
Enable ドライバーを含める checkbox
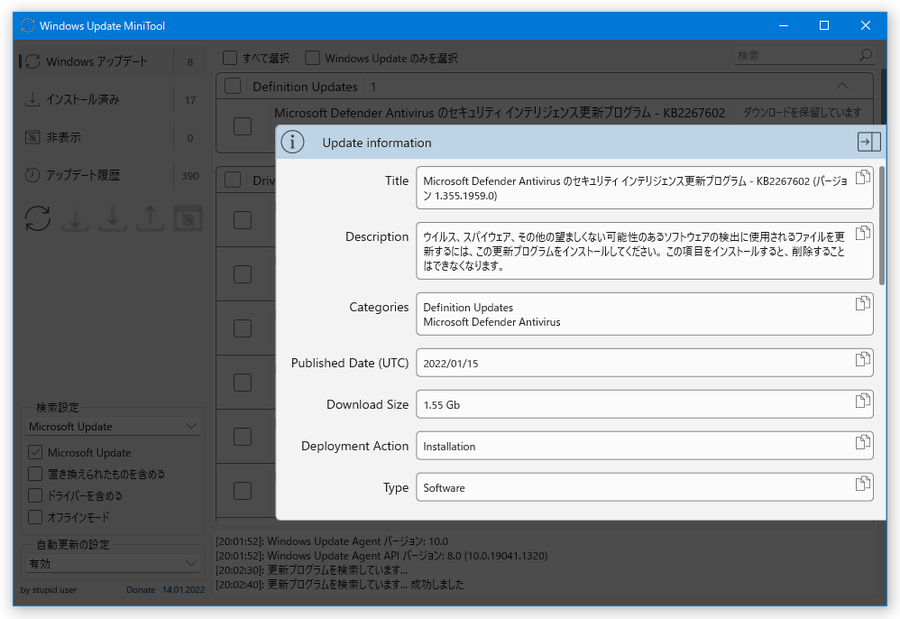click(35, 495)
